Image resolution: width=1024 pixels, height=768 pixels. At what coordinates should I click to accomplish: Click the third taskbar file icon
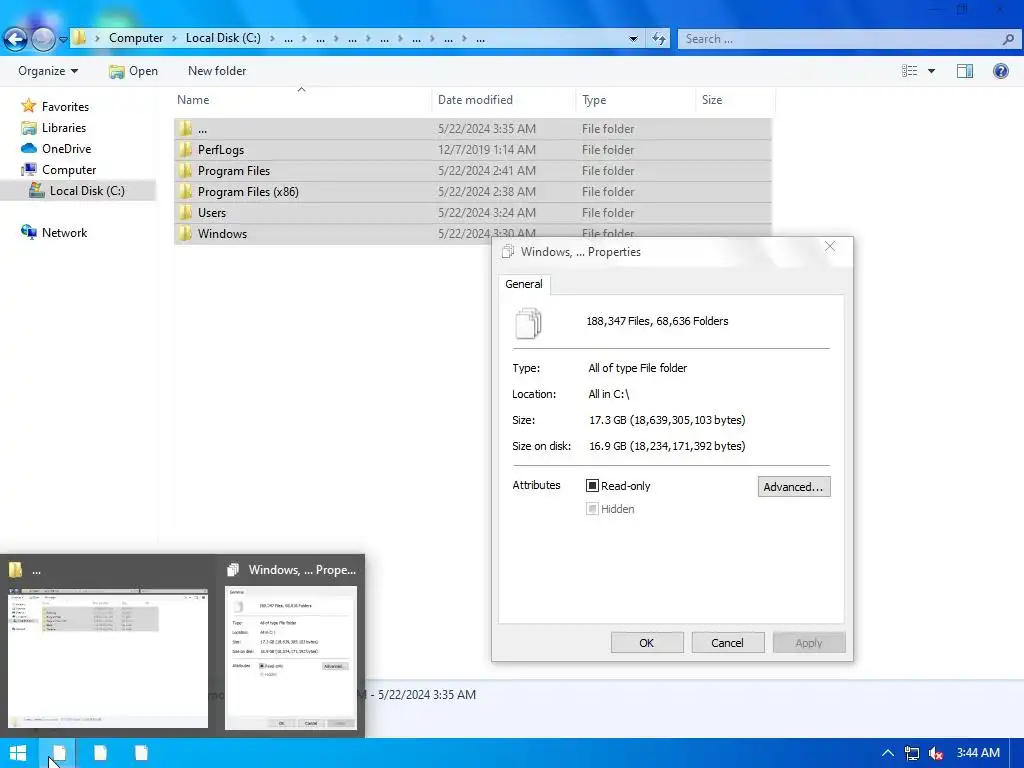[x=141, y=753]
